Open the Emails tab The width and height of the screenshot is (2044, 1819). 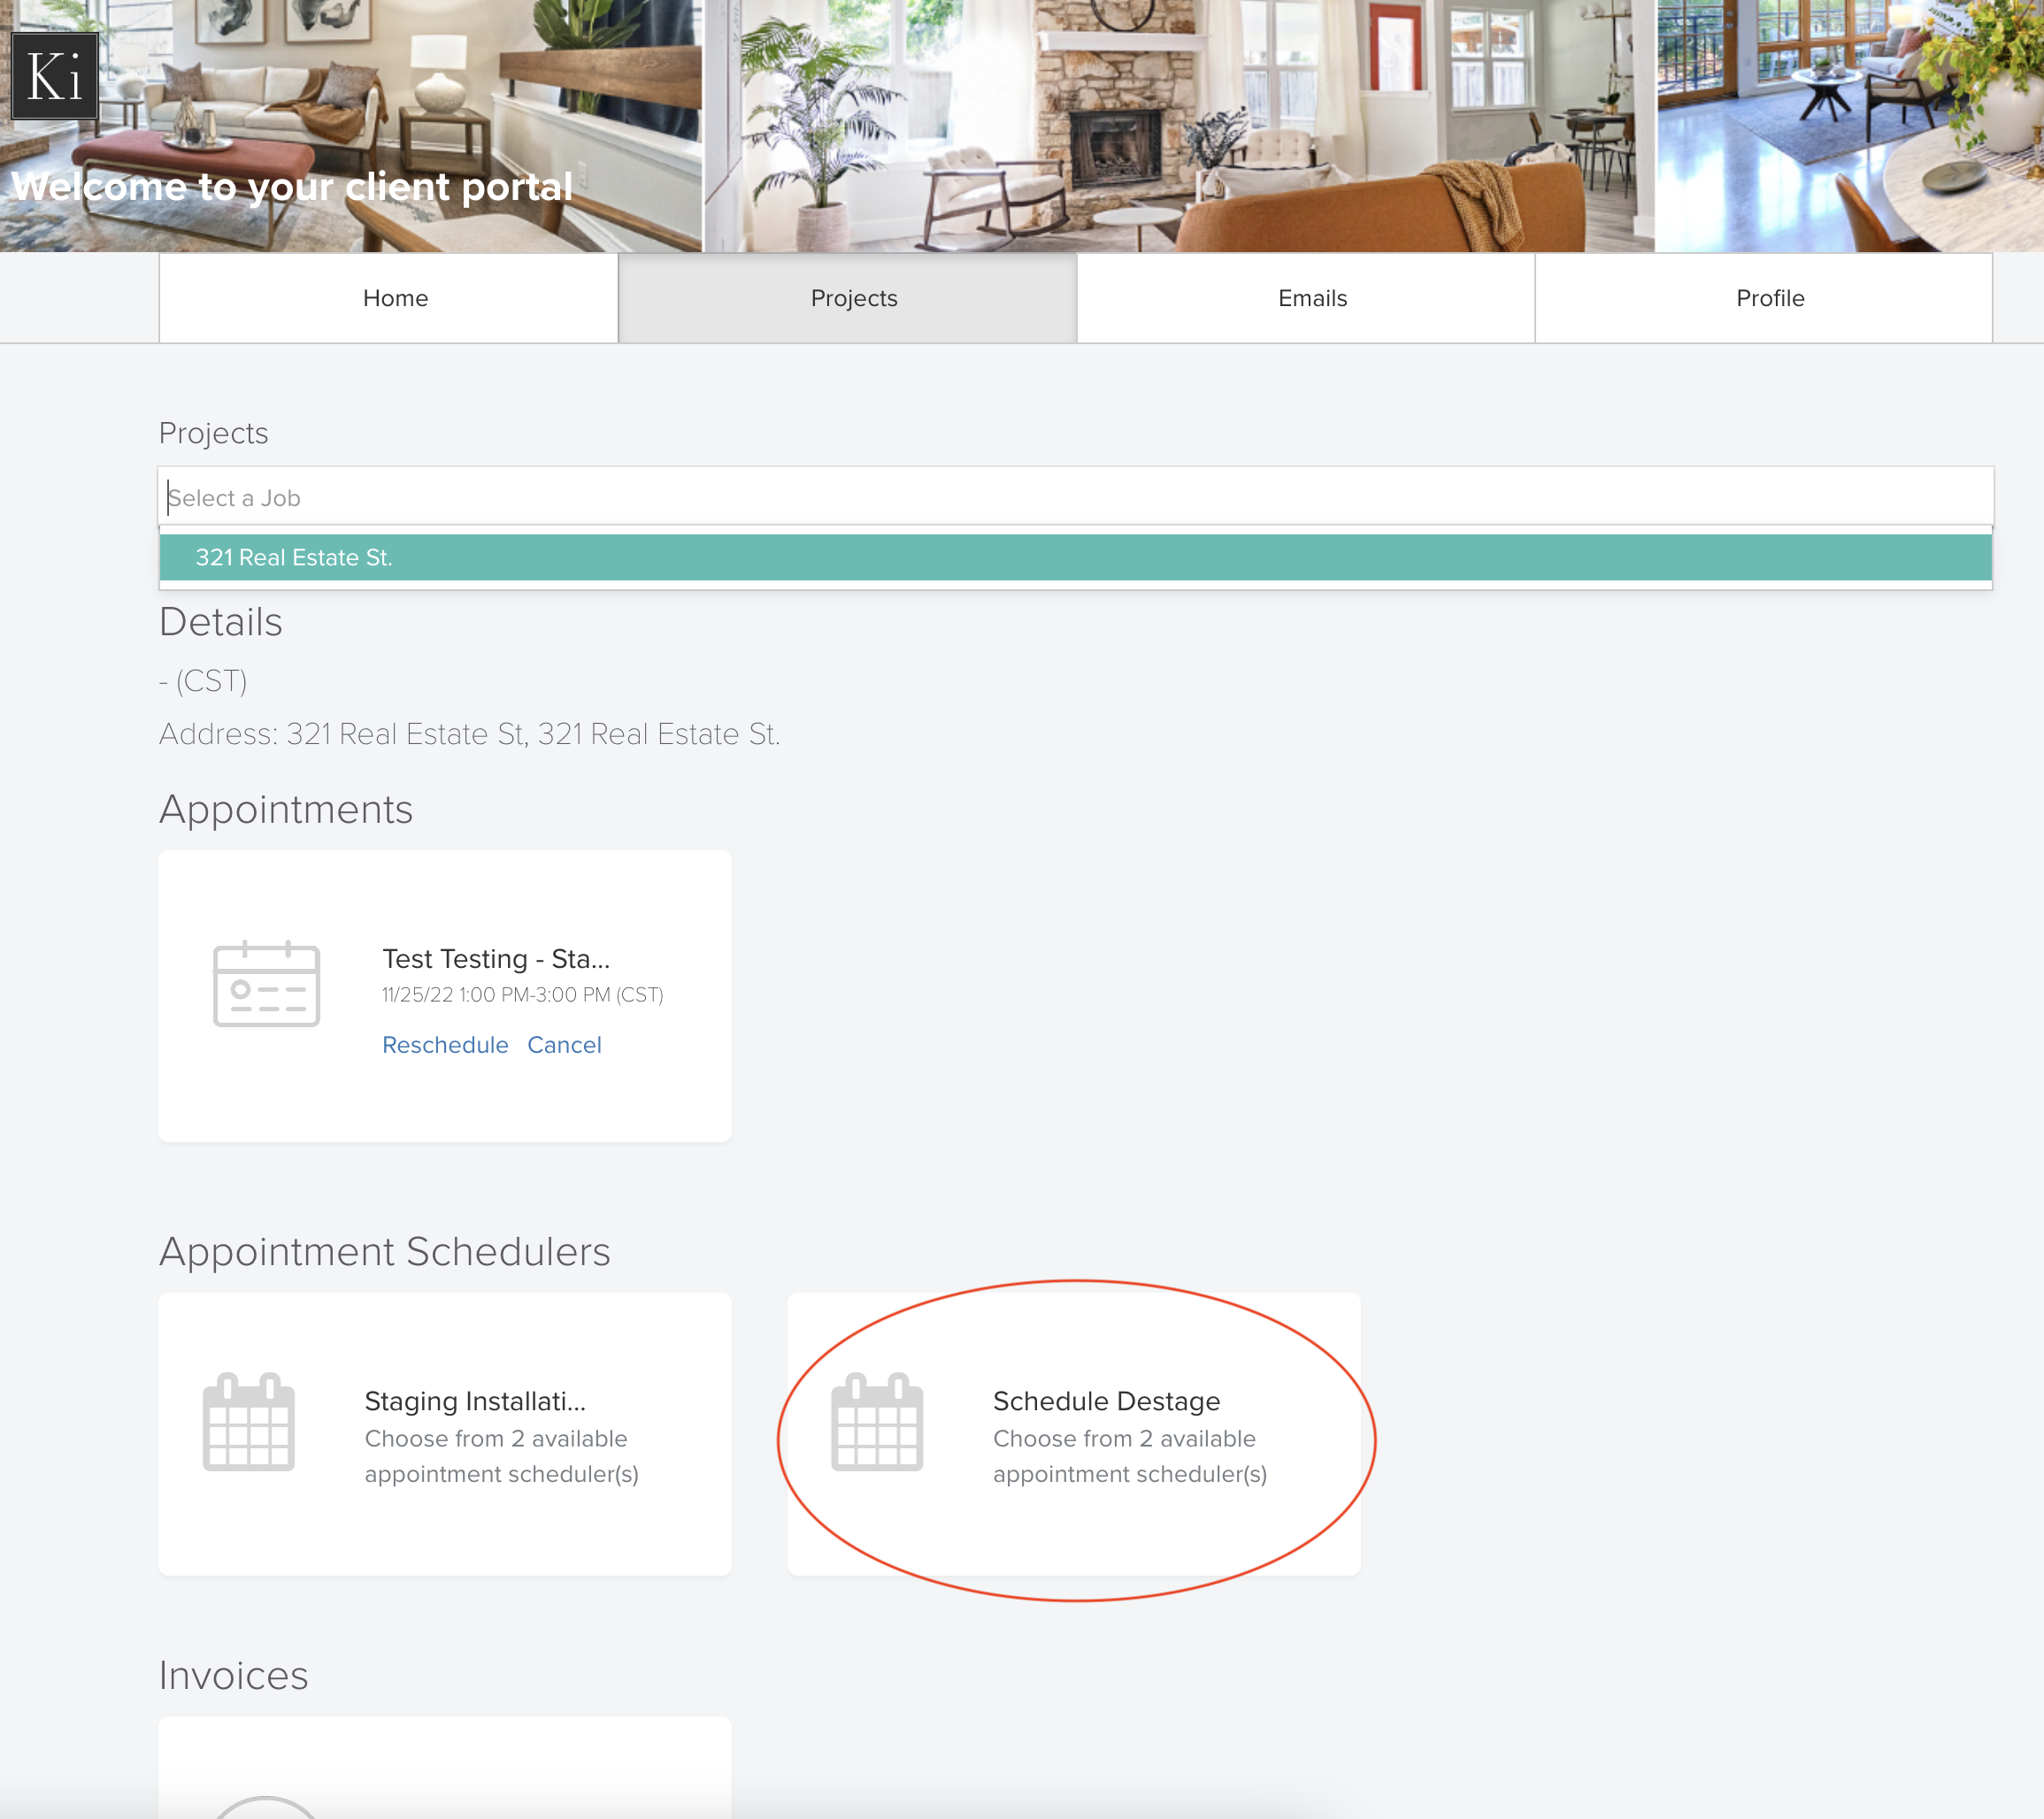coord(1305,298)
